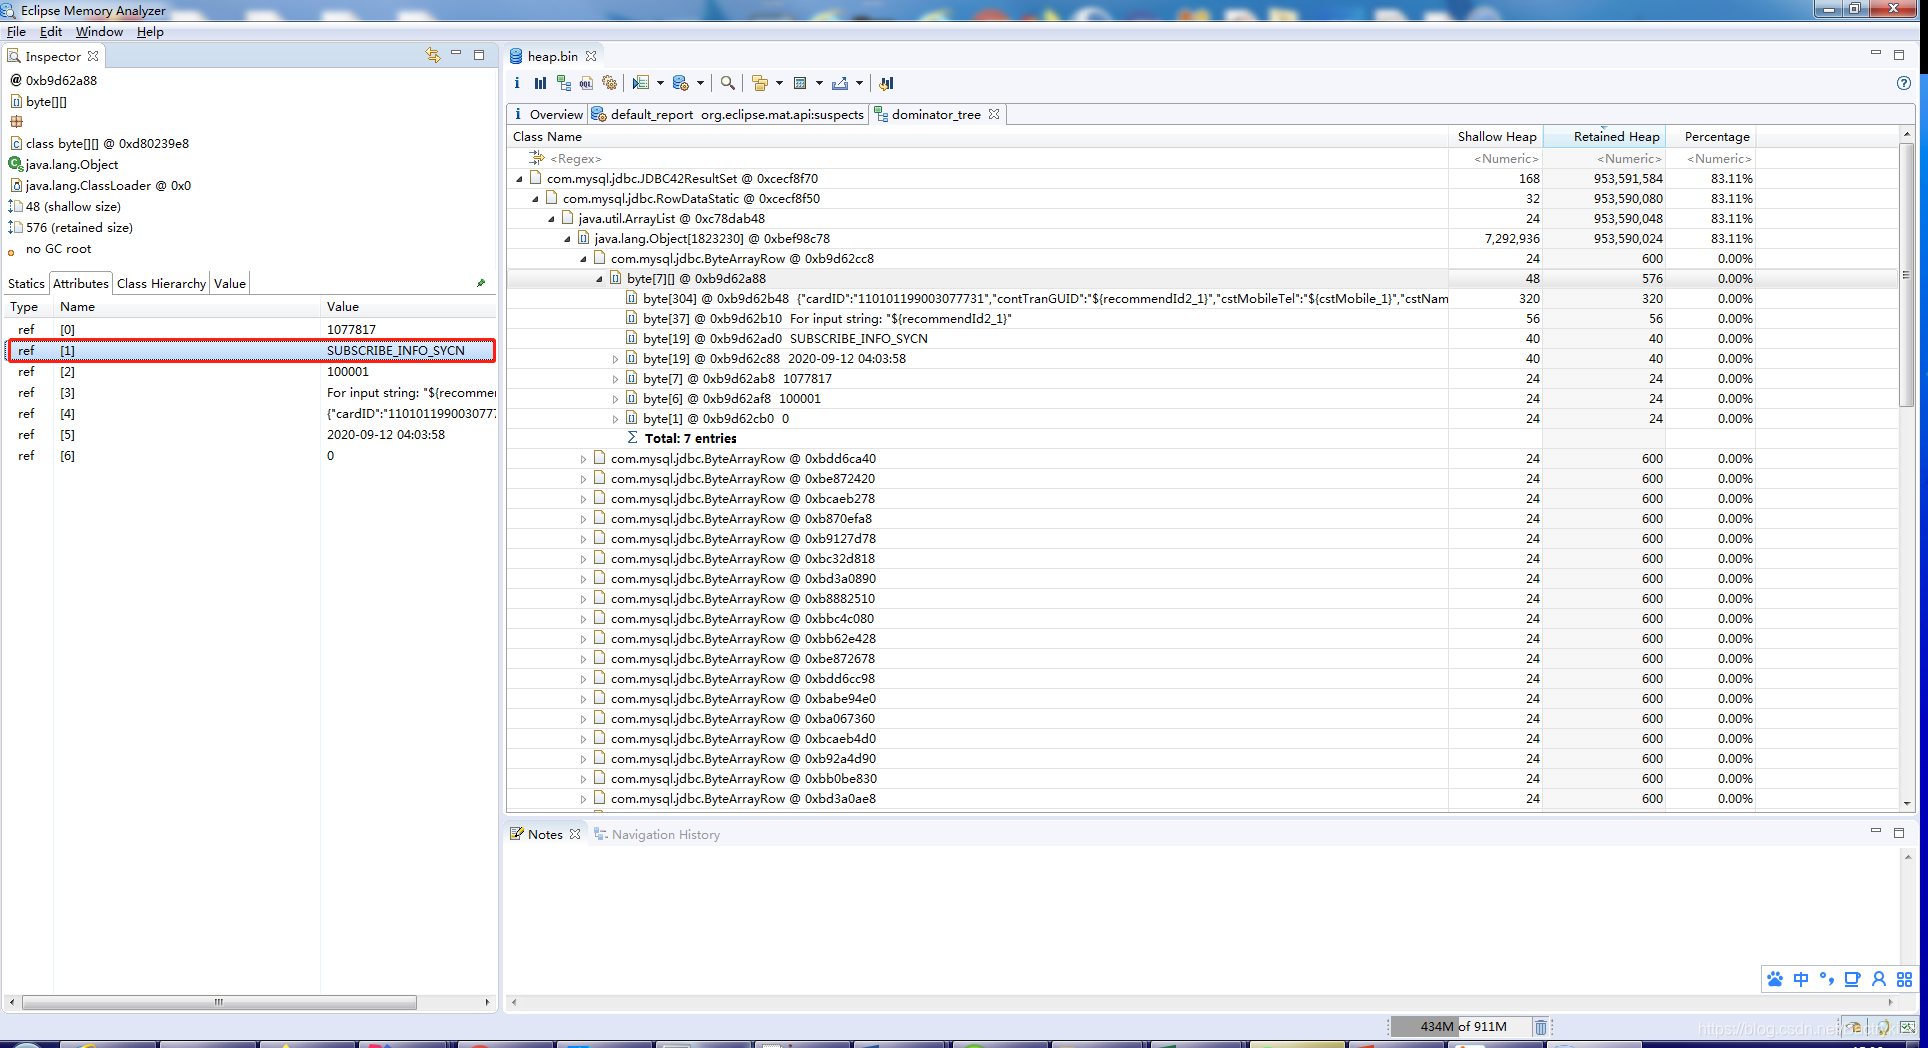Image resolution: width=1928 pixels, height=1048 pixels.
Task: Toggle Inspector link with snapshot icon
Action: click(x=433, y=55)
